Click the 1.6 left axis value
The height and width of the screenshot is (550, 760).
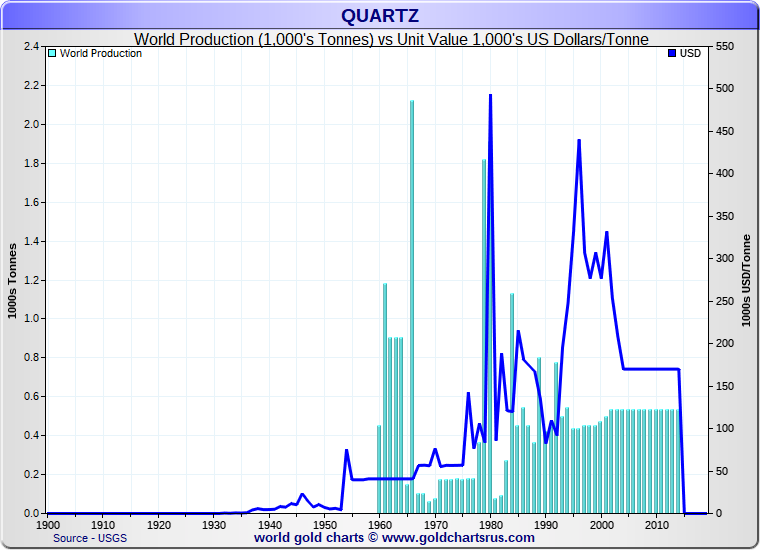32,202
